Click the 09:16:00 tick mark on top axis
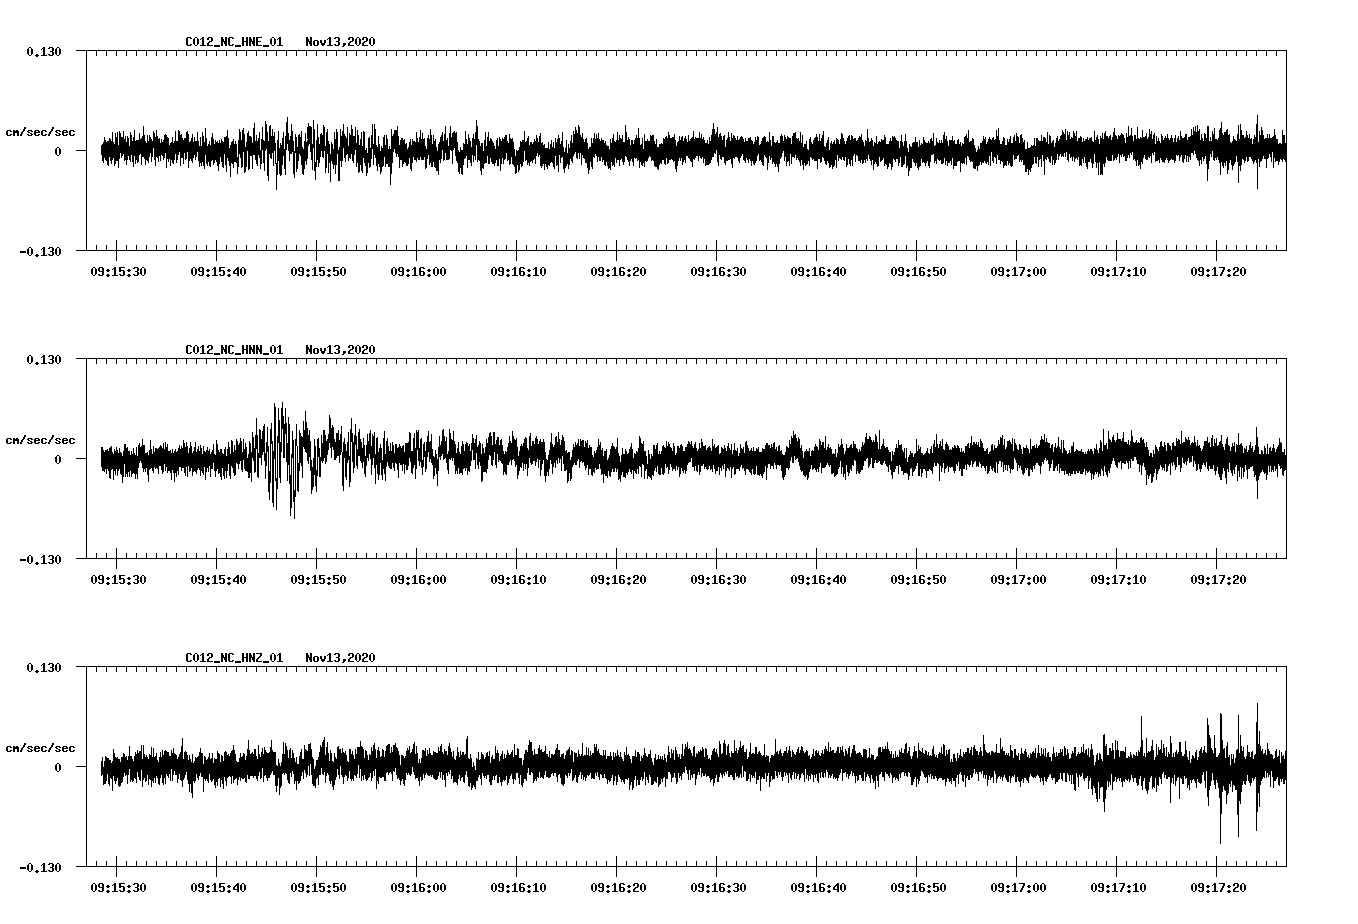1358x924 pixels. click(x=416, y=253)
